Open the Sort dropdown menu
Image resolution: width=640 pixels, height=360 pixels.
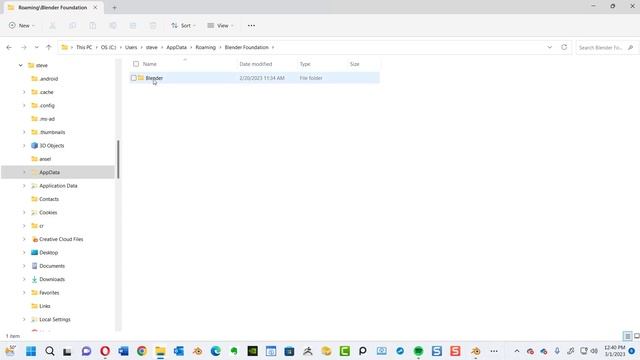coord(183,26)
